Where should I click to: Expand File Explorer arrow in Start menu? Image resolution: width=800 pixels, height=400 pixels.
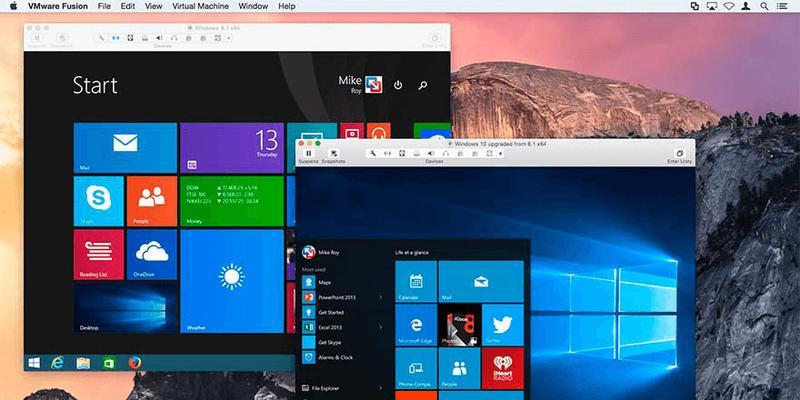click(x=381, y=388)
